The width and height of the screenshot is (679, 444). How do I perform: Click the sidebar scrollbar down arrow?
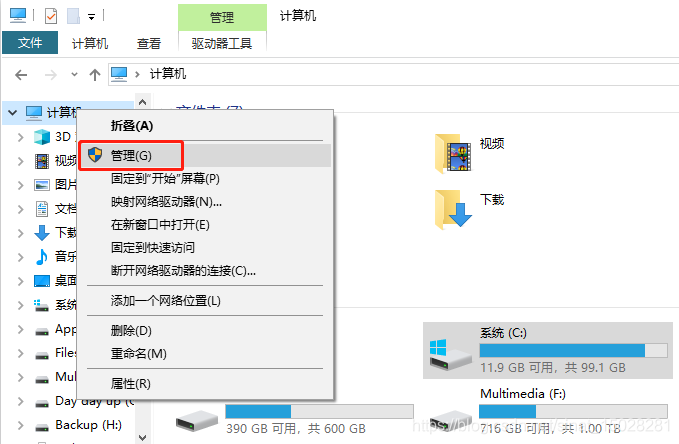pos(142,437)
